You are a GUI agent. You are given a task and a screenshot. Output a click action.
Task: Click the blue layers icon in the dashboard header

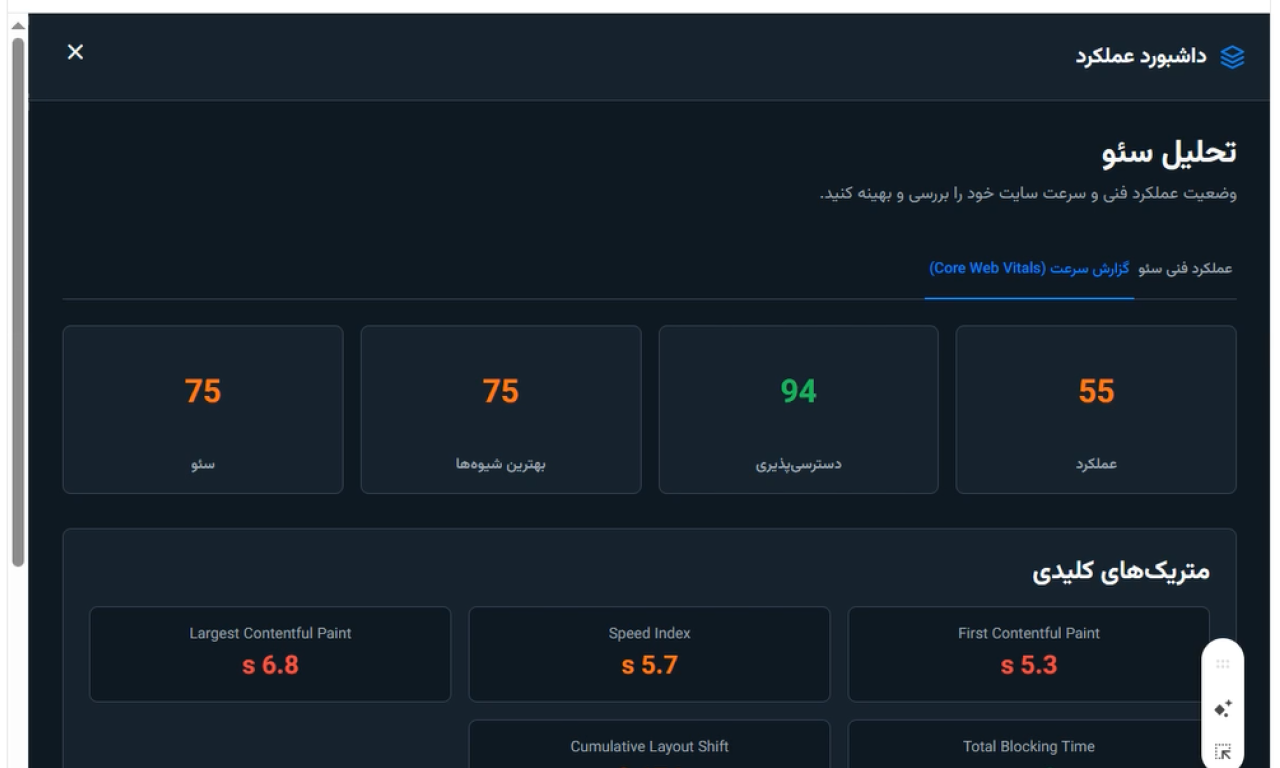[x=1232, y=57]
